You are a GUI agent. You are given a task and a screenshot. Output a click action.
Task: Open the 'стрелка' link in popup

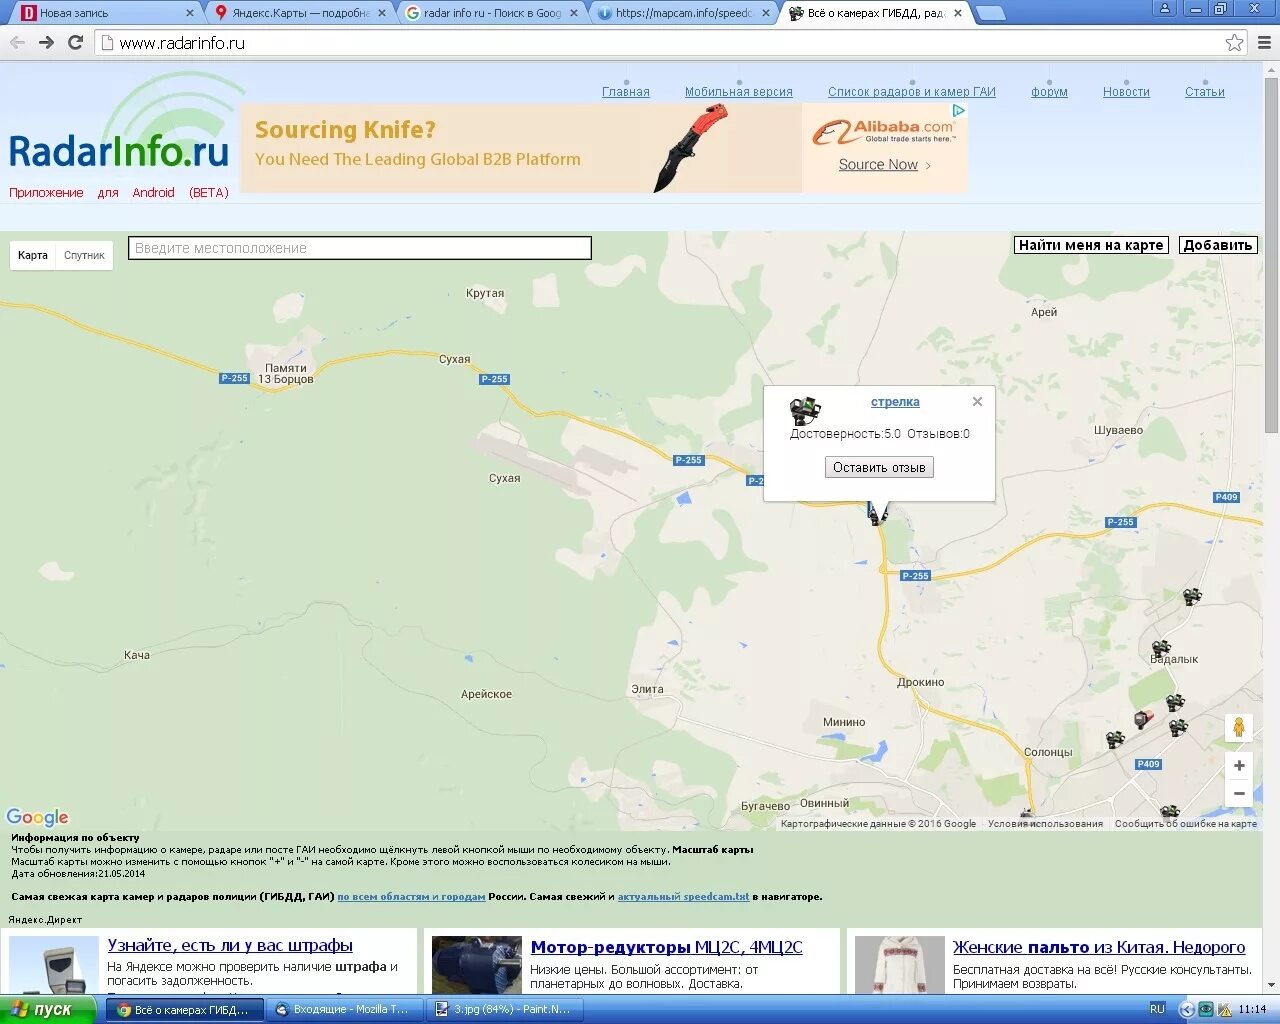[x=895, y=402]
